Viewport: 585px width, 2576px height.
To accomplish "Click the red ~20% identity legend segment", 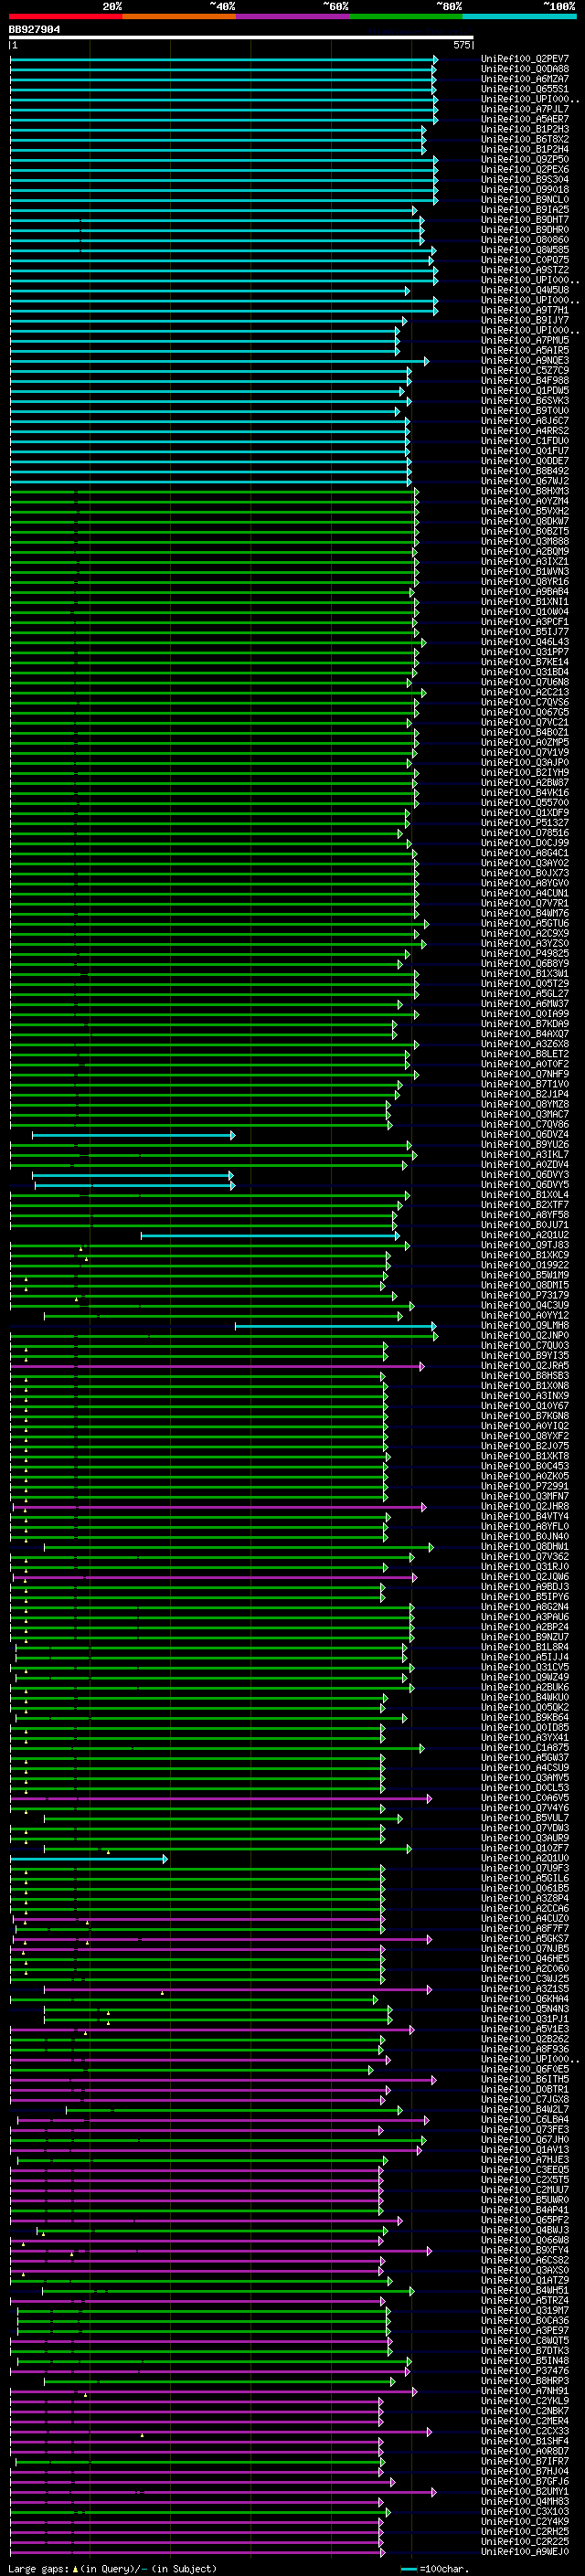I will [x=65, y=16].
